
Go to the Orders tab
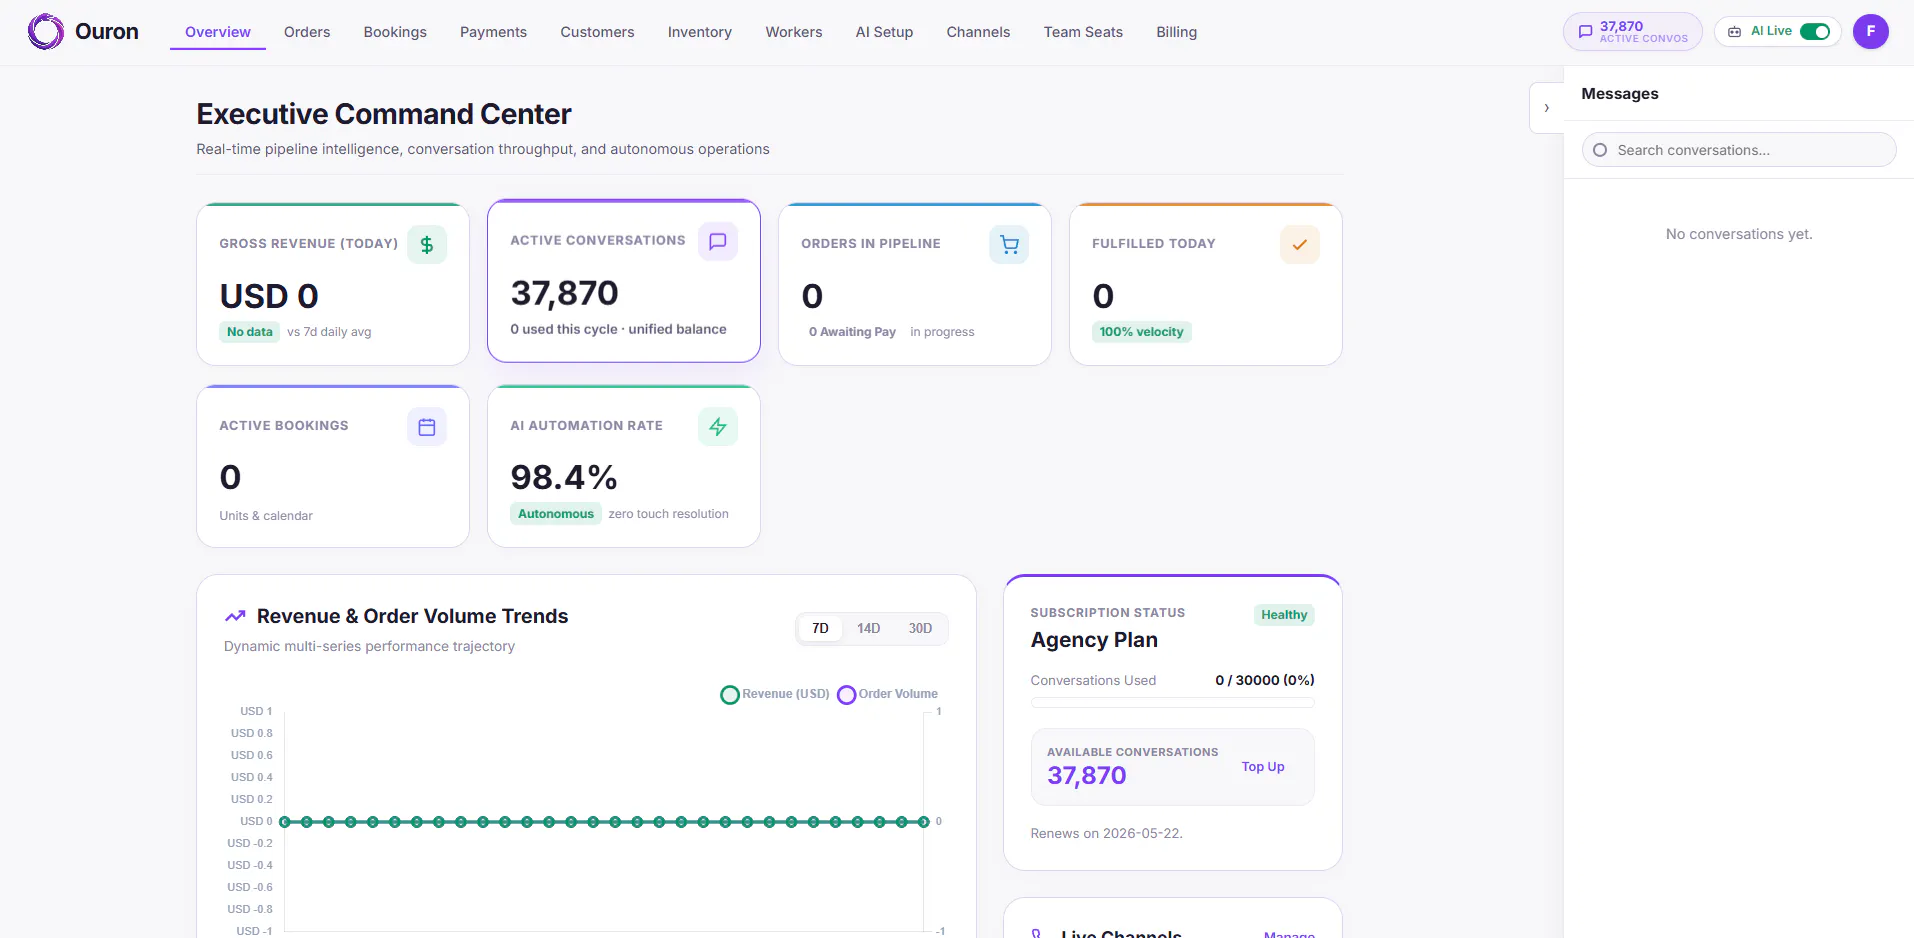point(307,32)
